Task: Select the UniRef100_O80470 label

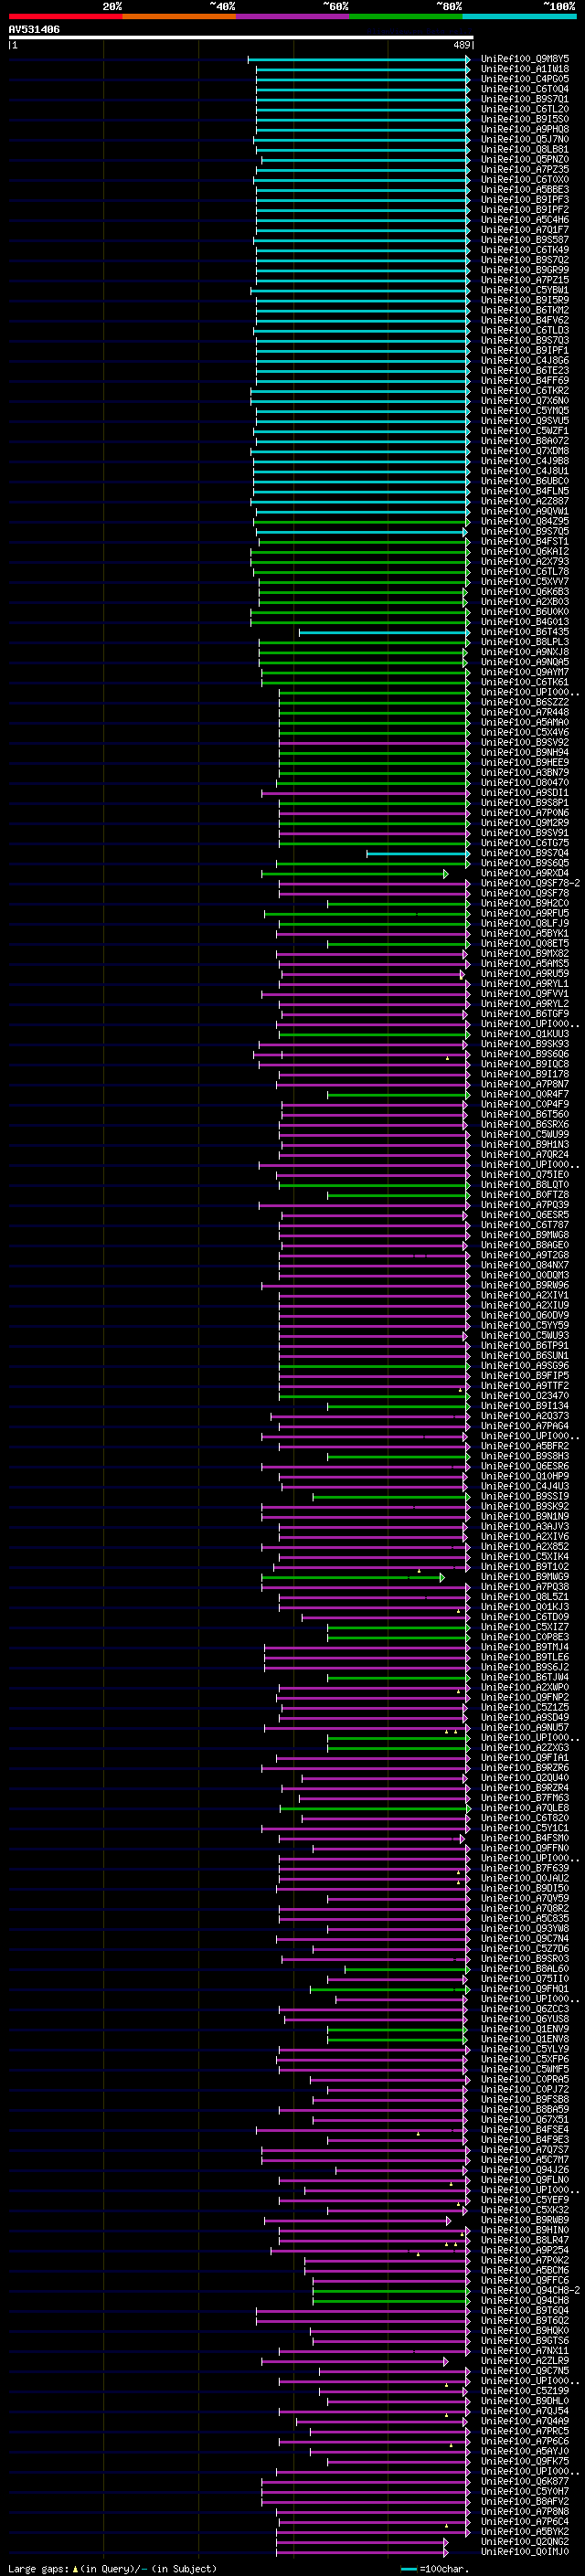Action: coord(524,783)
